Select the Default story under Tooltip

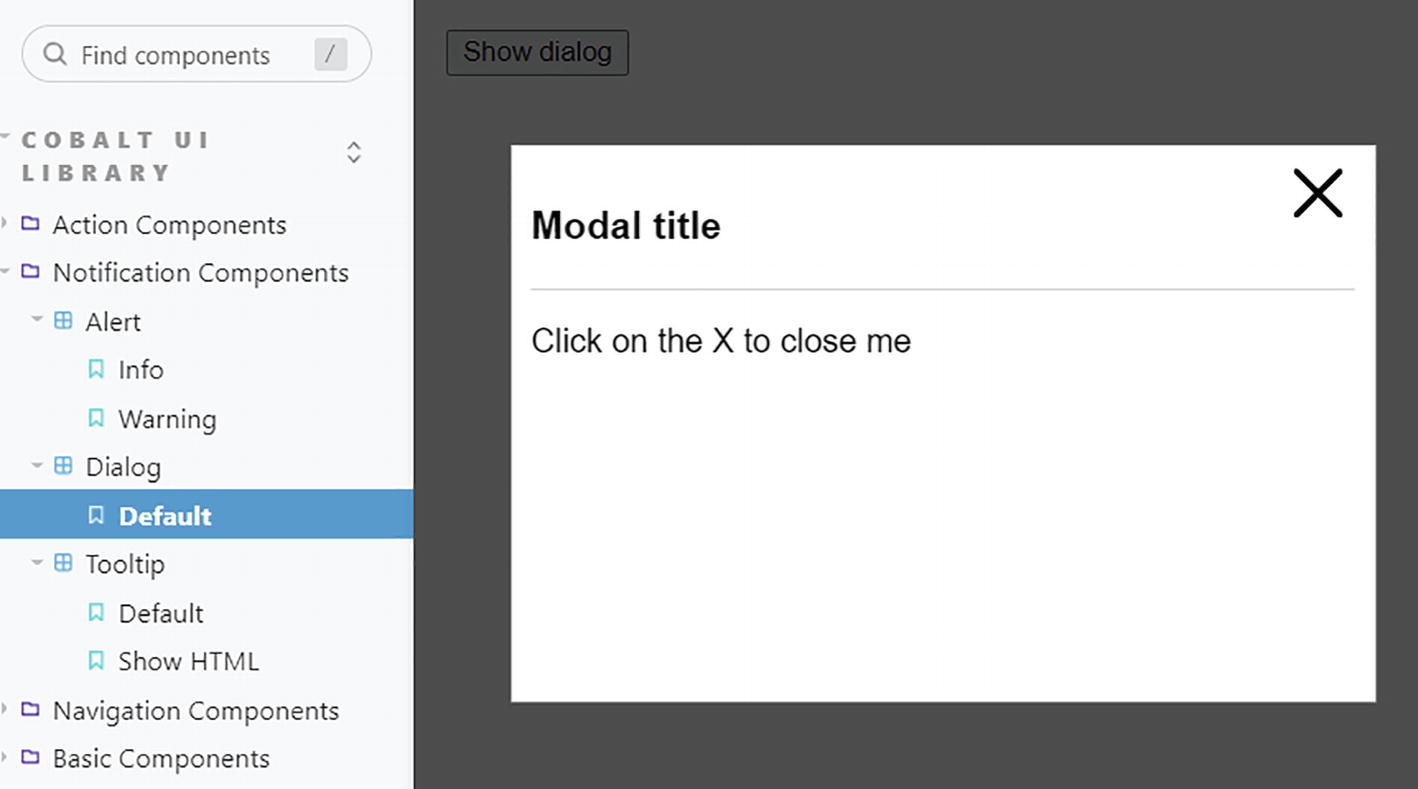click(160, 613)
